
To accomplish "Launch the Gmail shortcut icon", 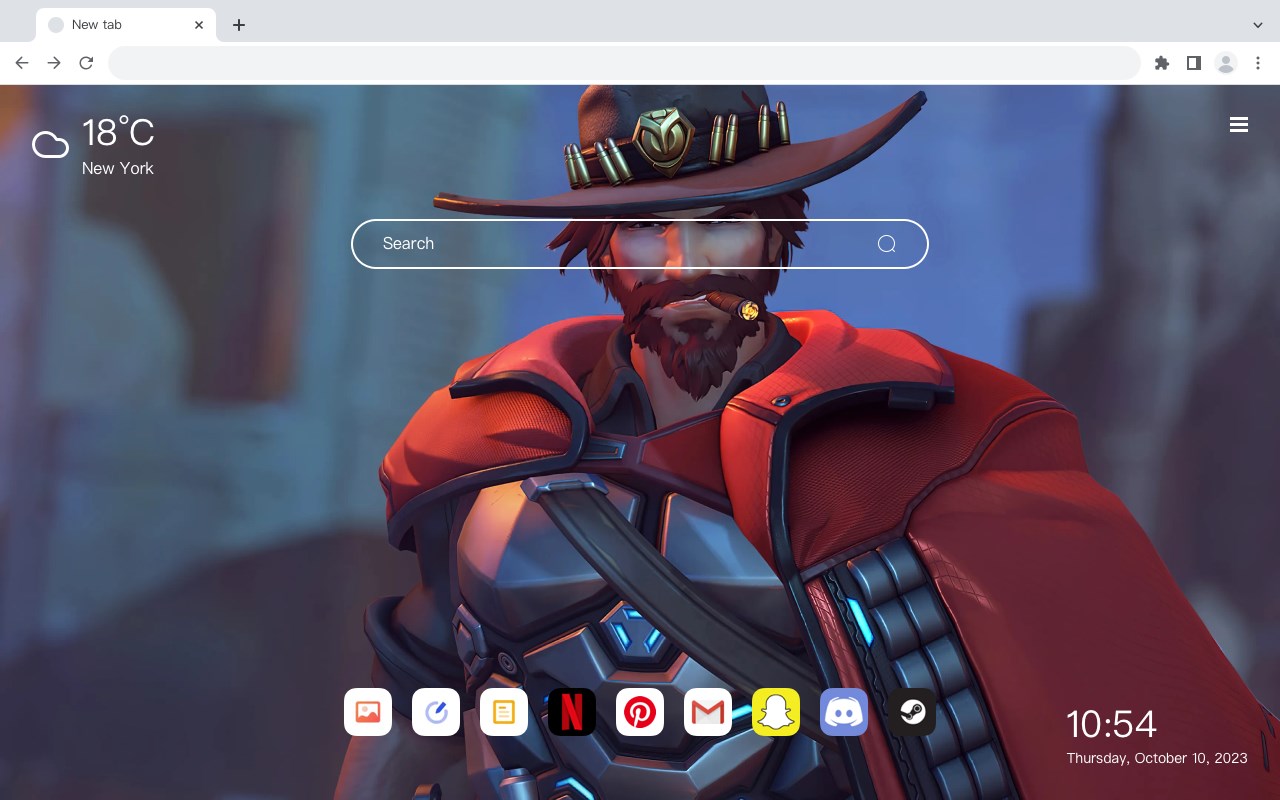I will coord(708,712).
